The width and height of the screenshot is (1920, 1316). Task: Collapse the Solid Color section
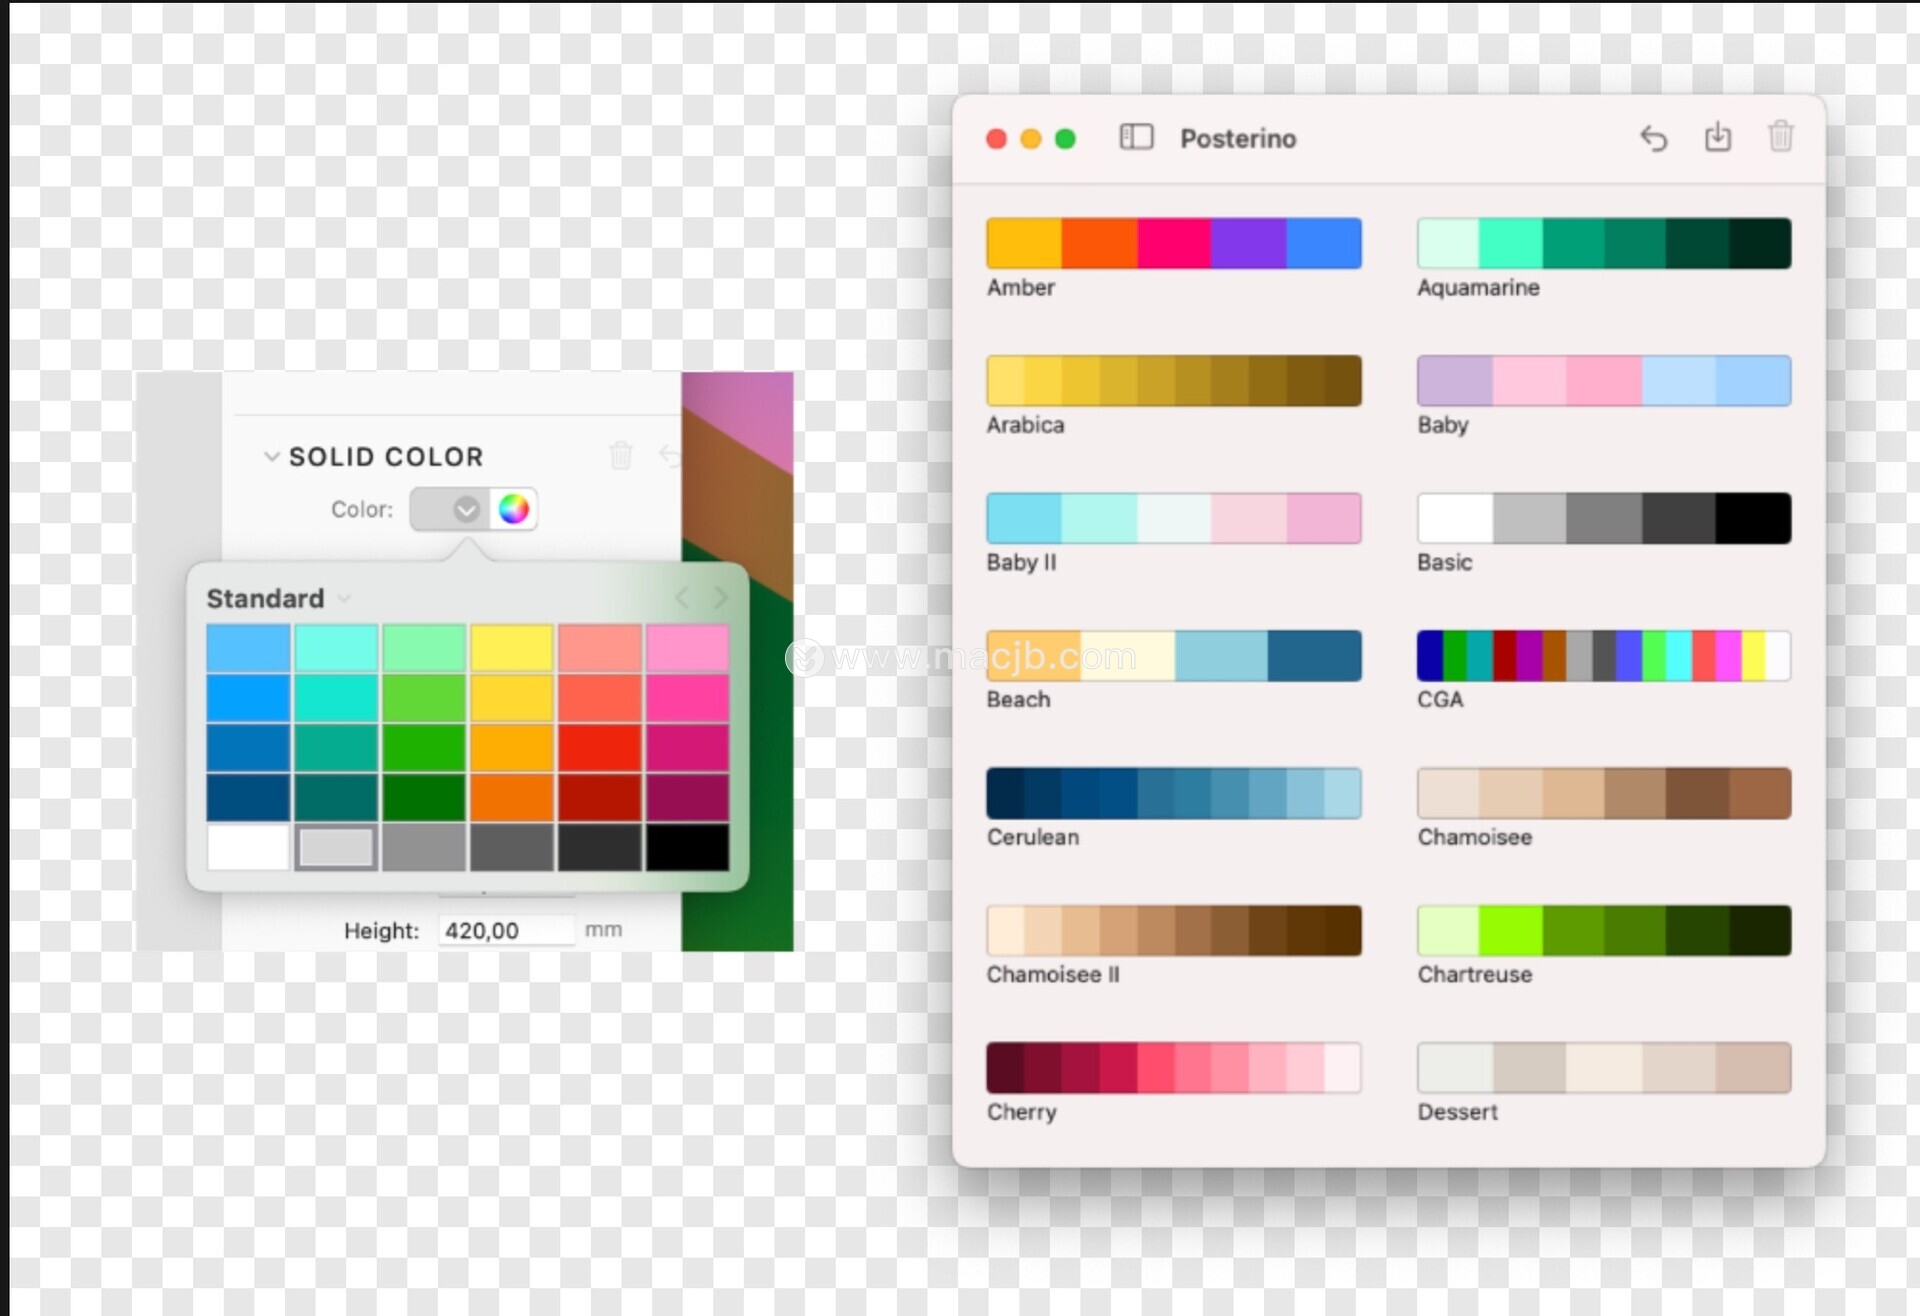[271, 457]
